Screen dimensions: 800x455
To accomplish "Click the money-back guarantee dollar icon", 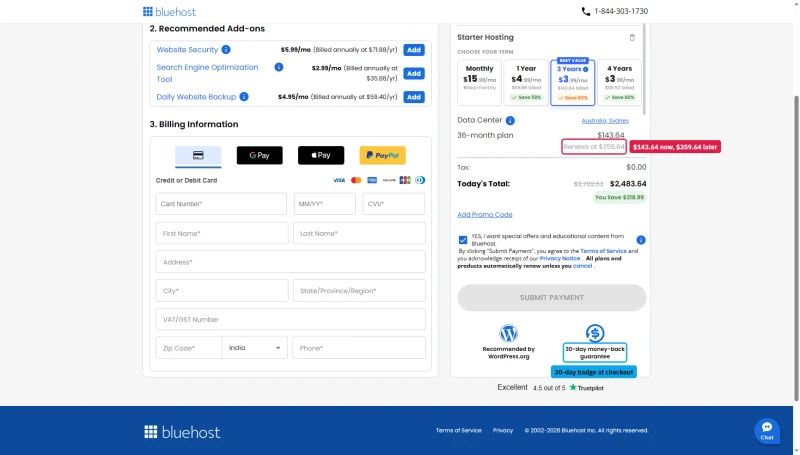I will [594, 333].
